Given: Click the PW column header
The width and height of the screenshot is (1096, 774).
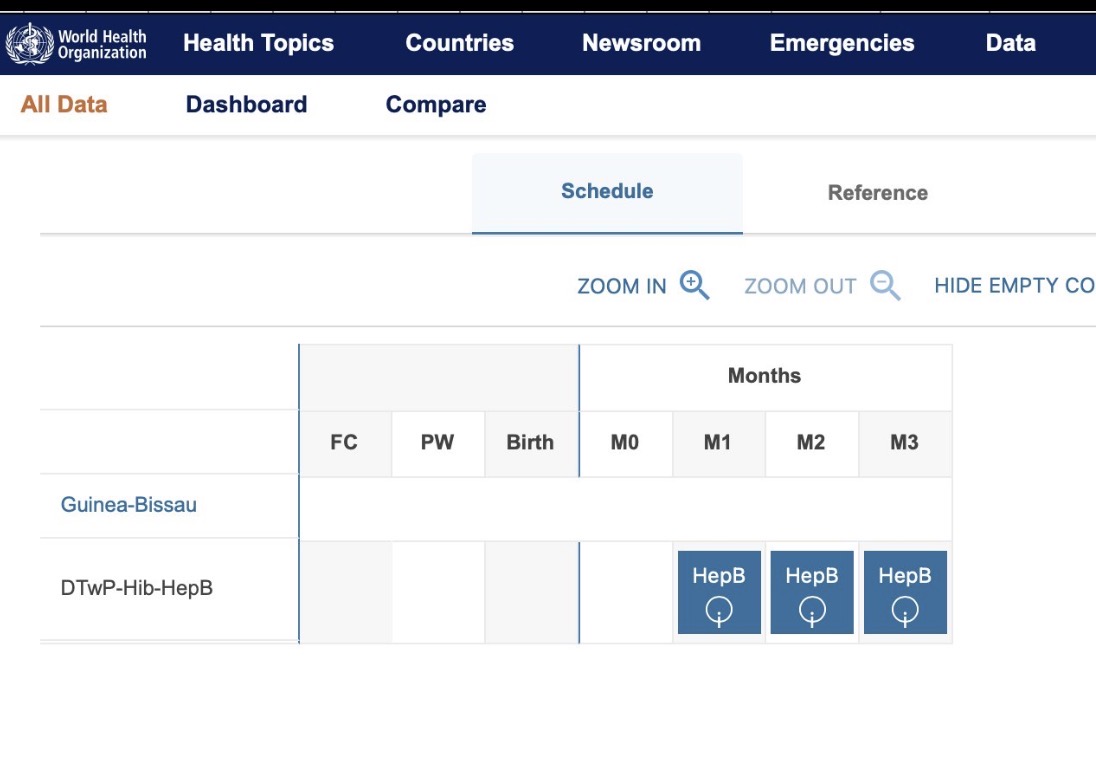Looking at the screenshot, I should pyautogui.click(x=438, y=443).
